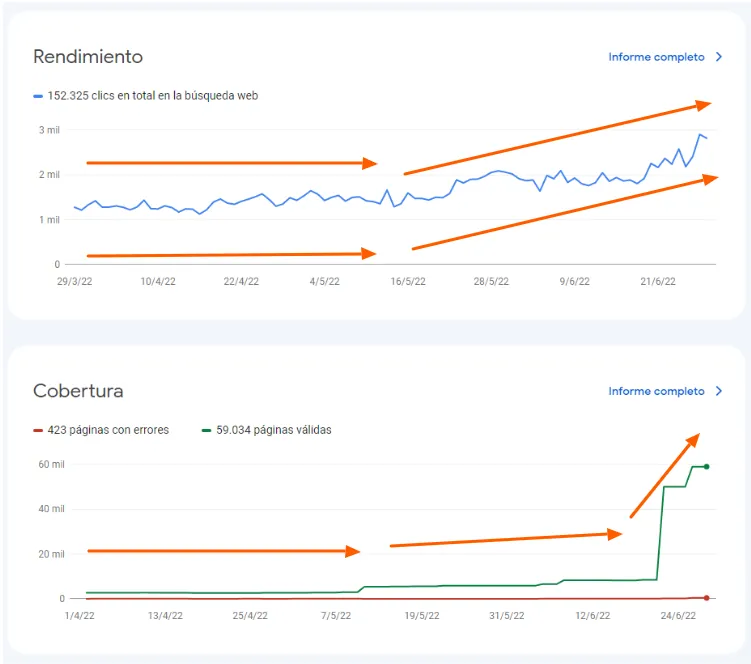Click the green endpoint dot on Cobertura chart
This screenshot has height=664, width=751.
click(706, 467)
